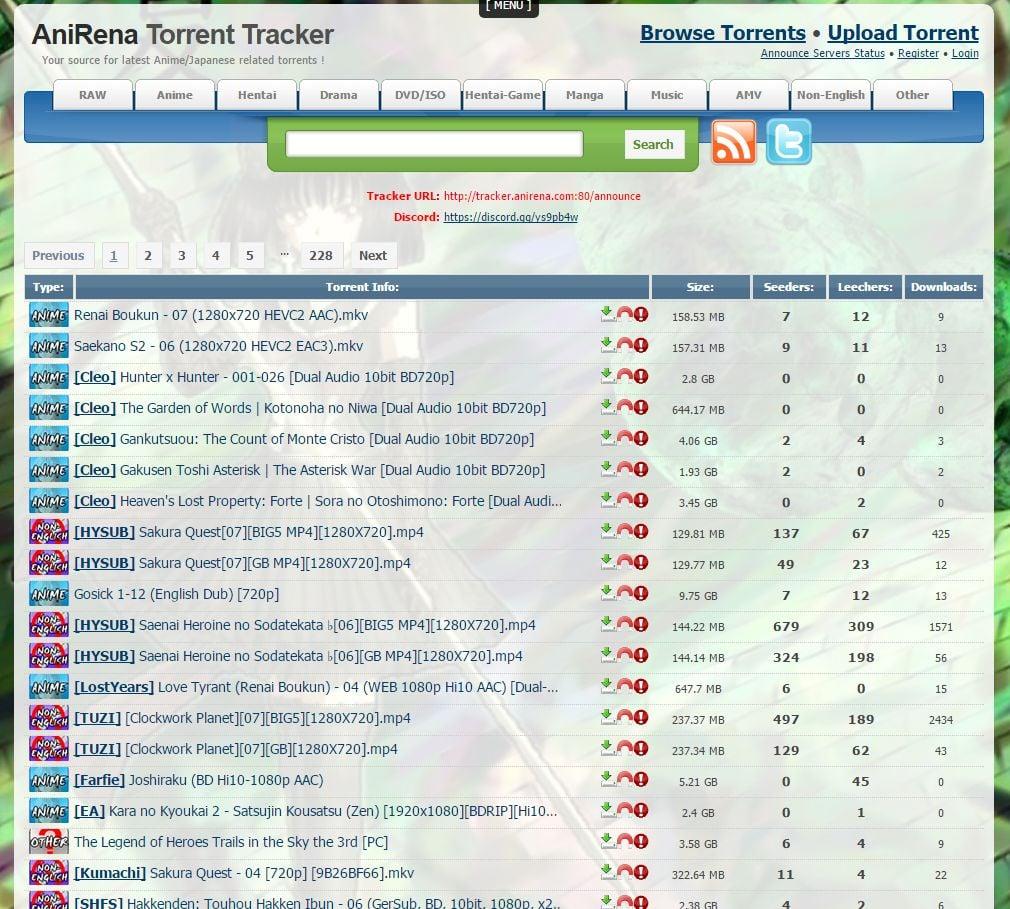Download torrent for Renai Boukun - 07
This screenshot has height=909, width=1010.
pos(607,314)
